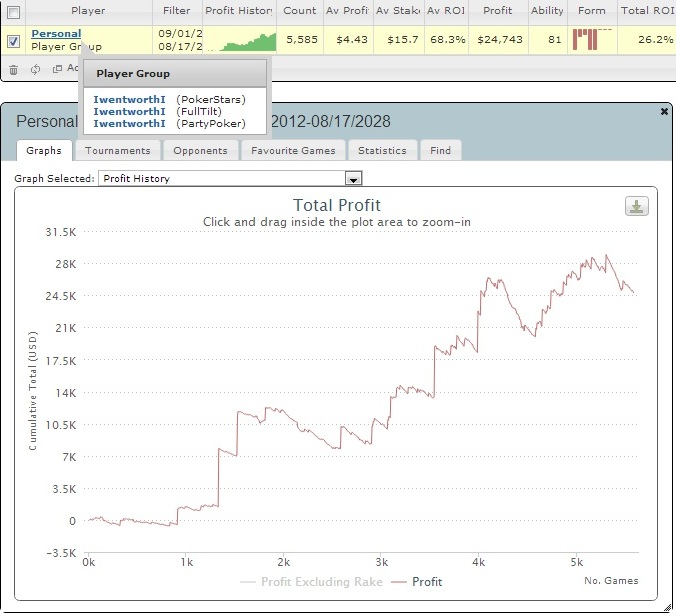Open IwentworthI PartyPoker player link
676x616 pixels.
129,123
